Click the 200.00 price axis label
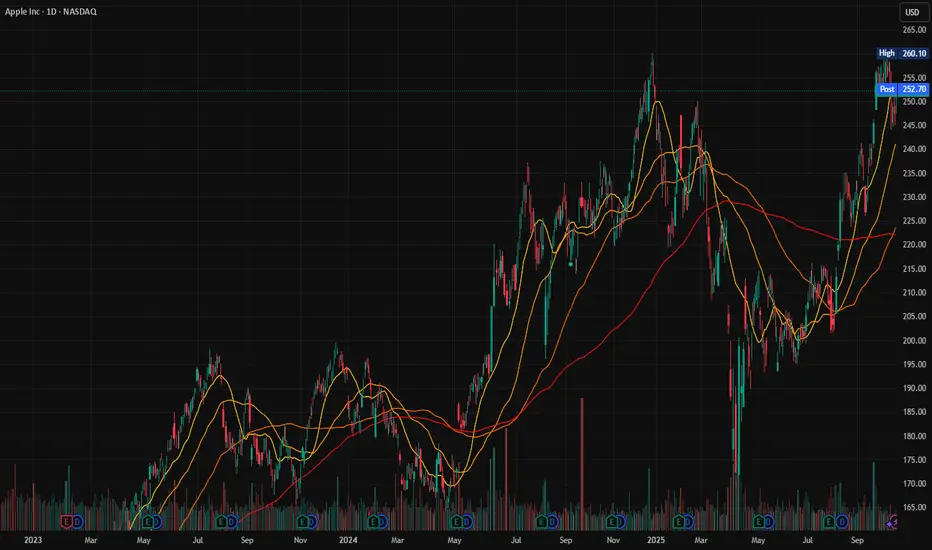Viewport: 932px width, 550px height. tap(914, 341)
